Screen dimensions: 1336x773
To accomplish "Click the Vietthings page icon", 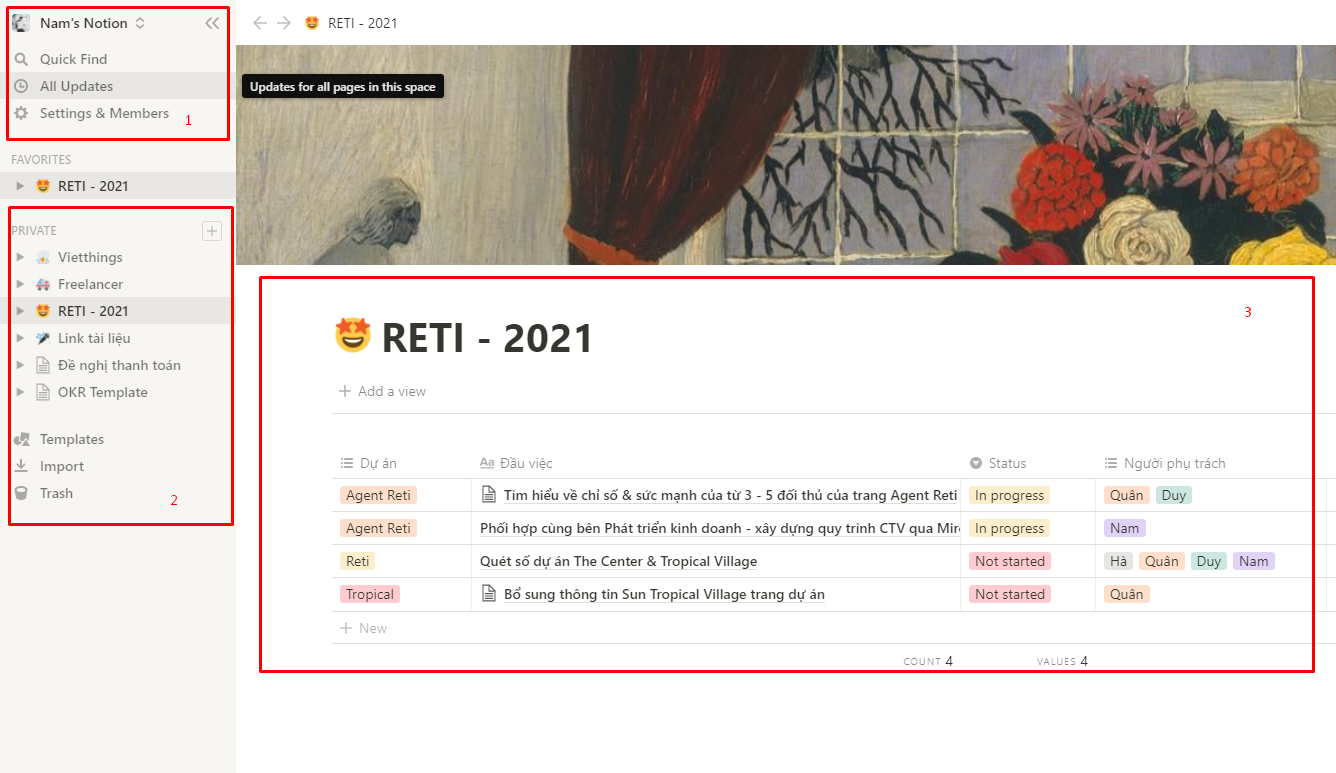I will (x=42, y=257).
